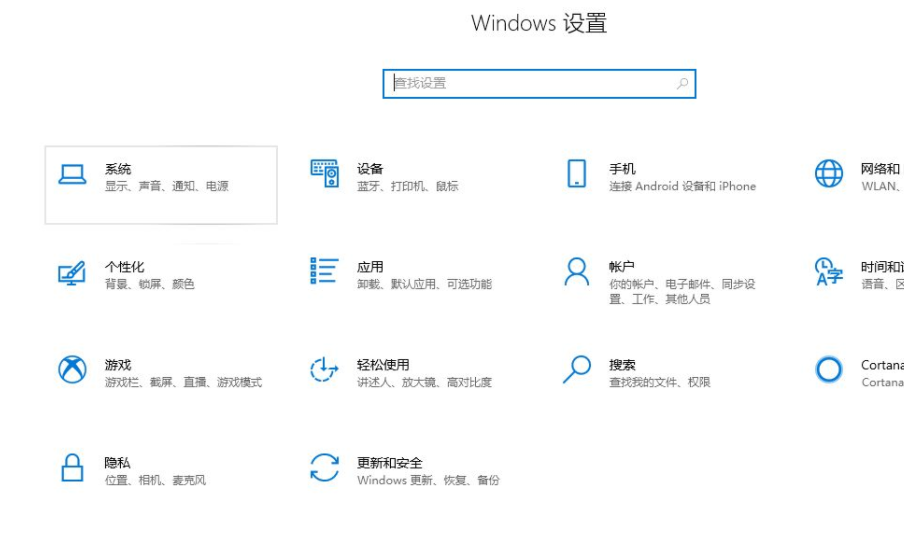Image resolution: width=904 pixels, height=559 pixels.
Task: Click '连接 Android 设备和 iPhone' text
Action: pyautogui.click(x=682, y=186)
